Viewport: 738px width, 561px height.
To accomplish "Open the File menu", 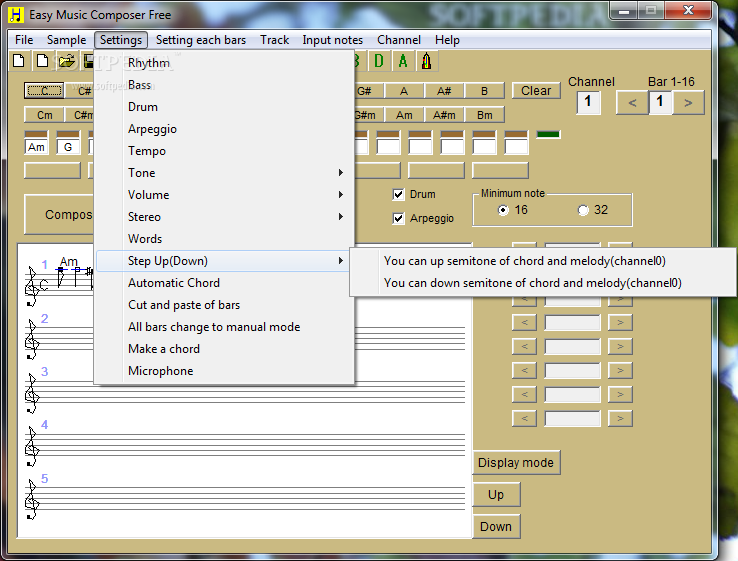I will click(24, 40).
